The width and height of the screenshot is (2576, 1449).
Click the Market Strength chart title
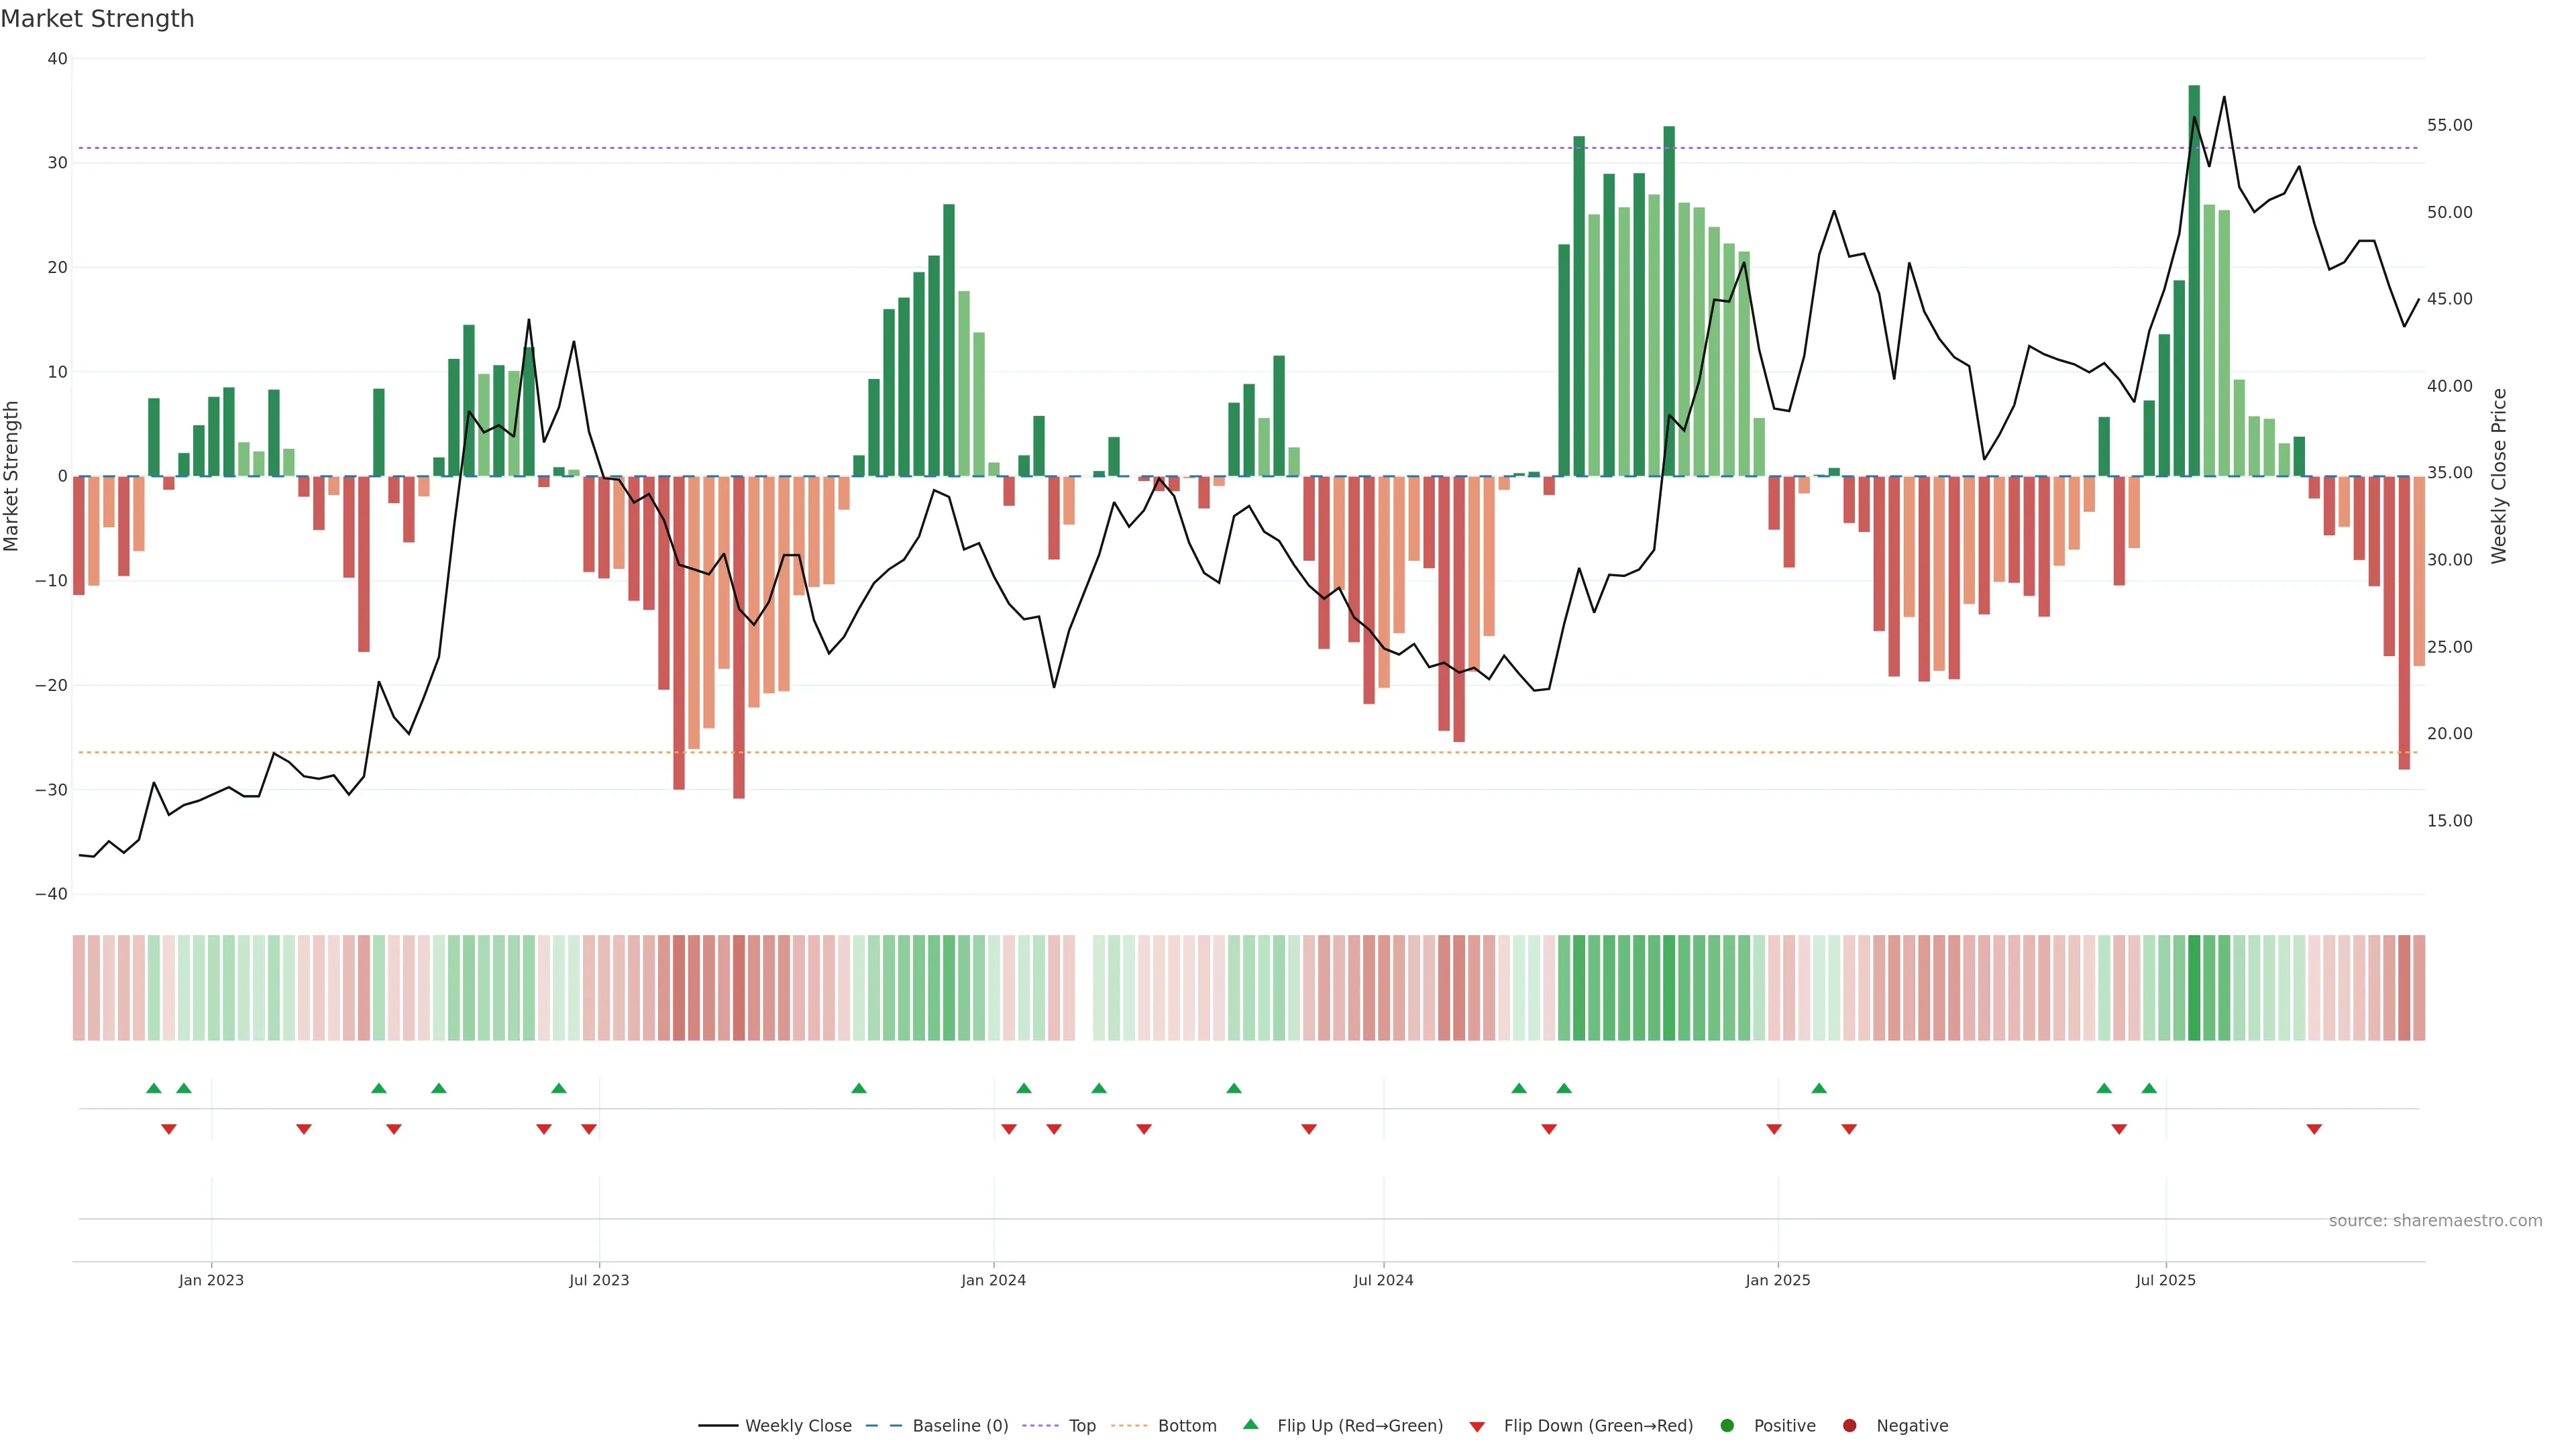97,19
